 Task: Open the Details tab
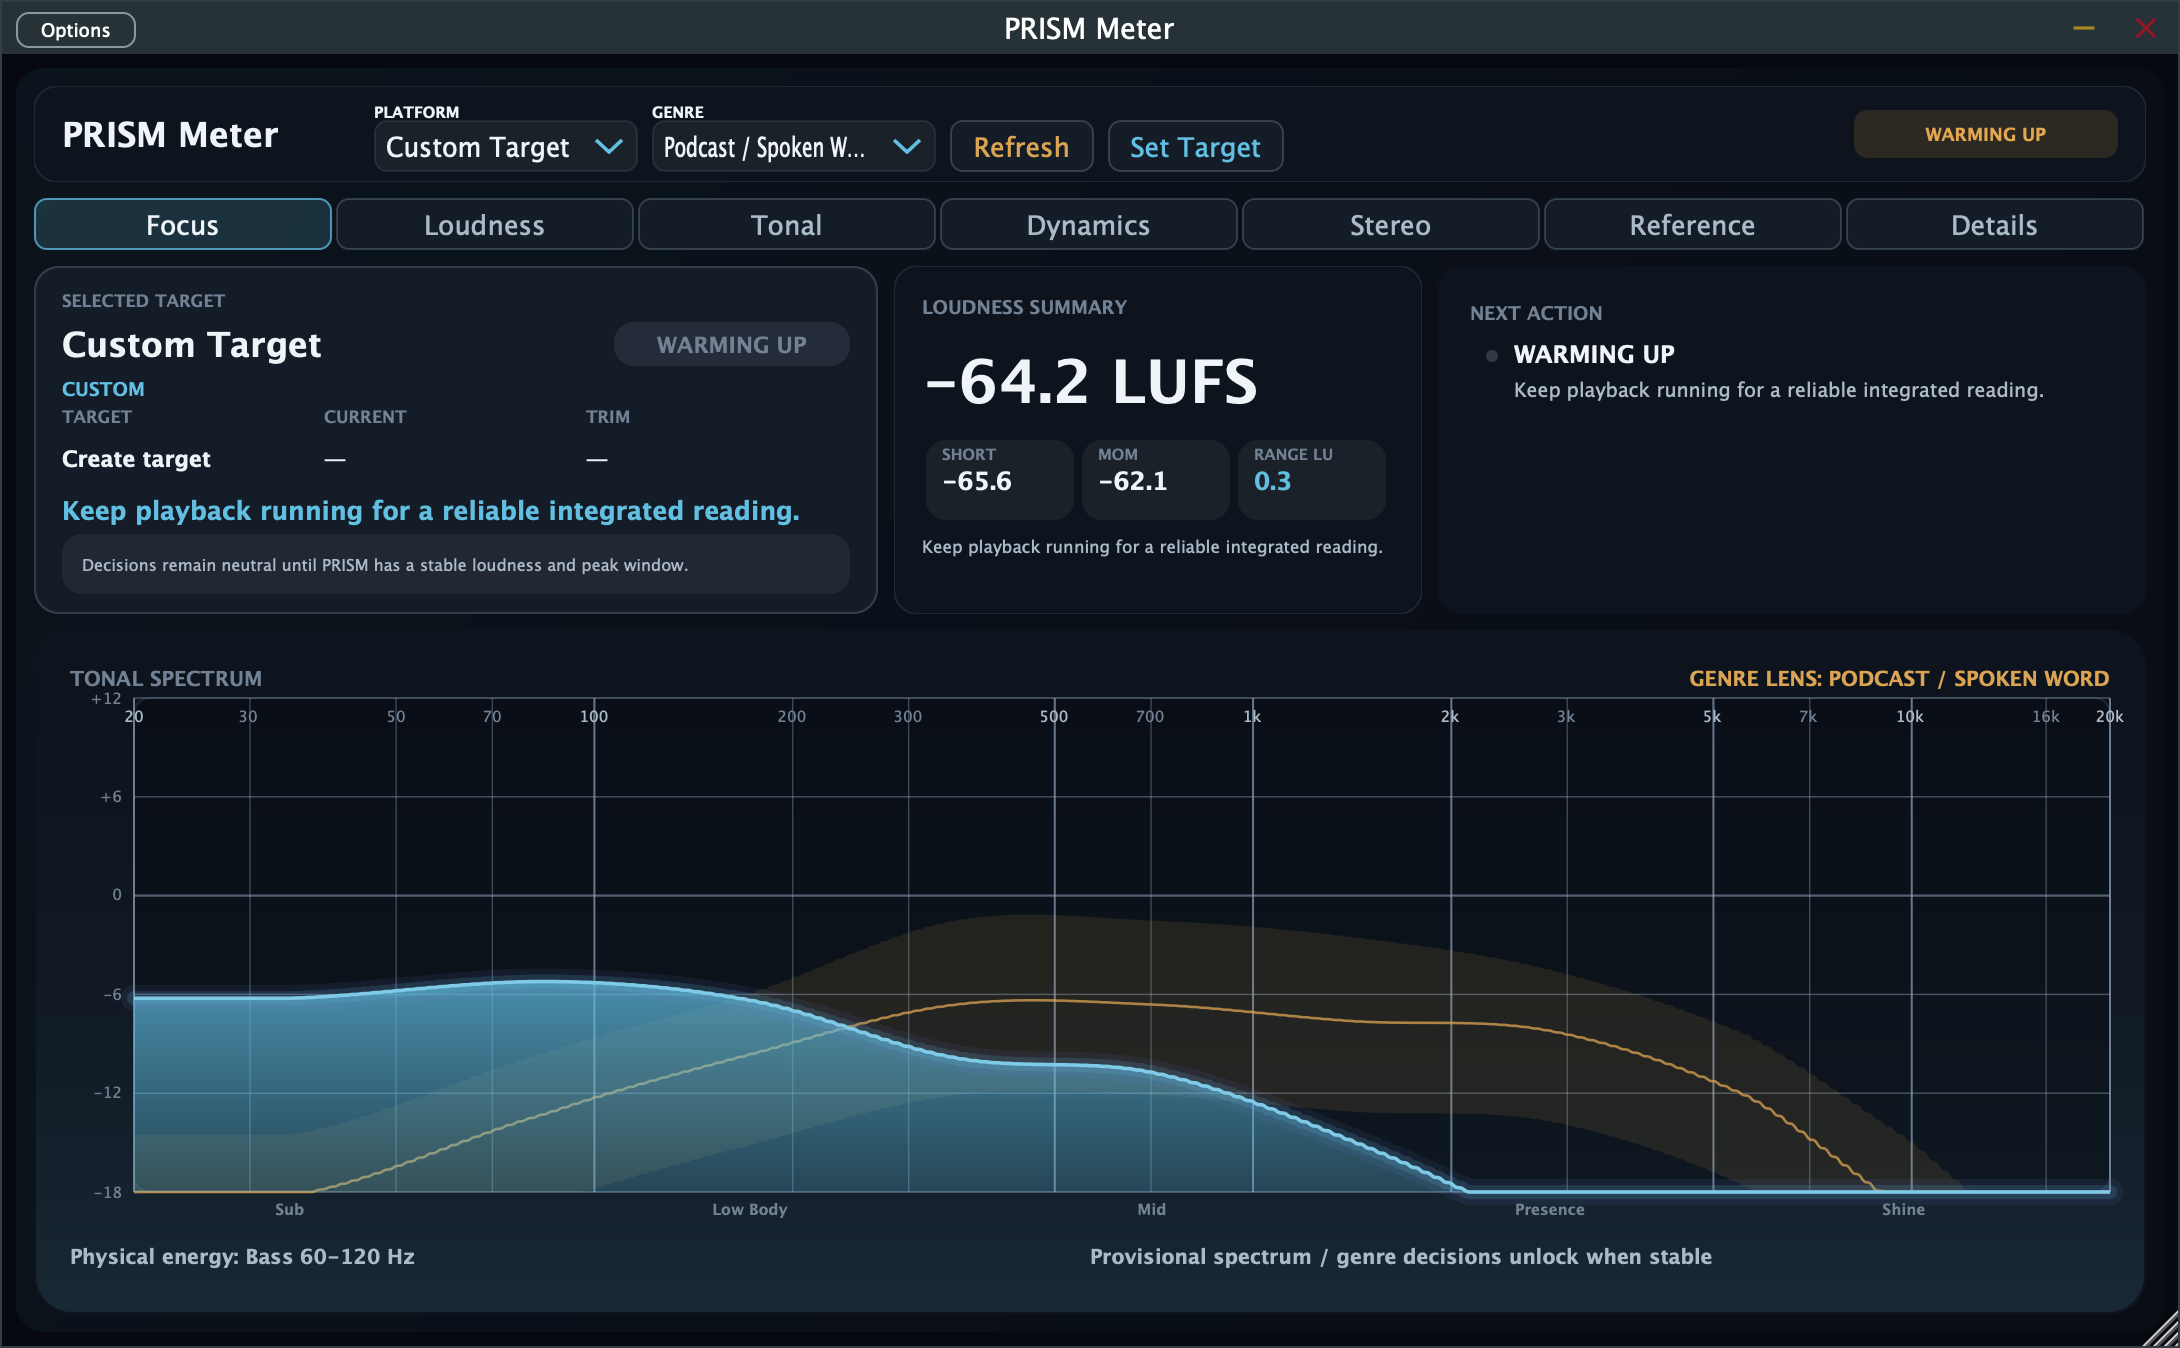click(x=1995, y=225)
